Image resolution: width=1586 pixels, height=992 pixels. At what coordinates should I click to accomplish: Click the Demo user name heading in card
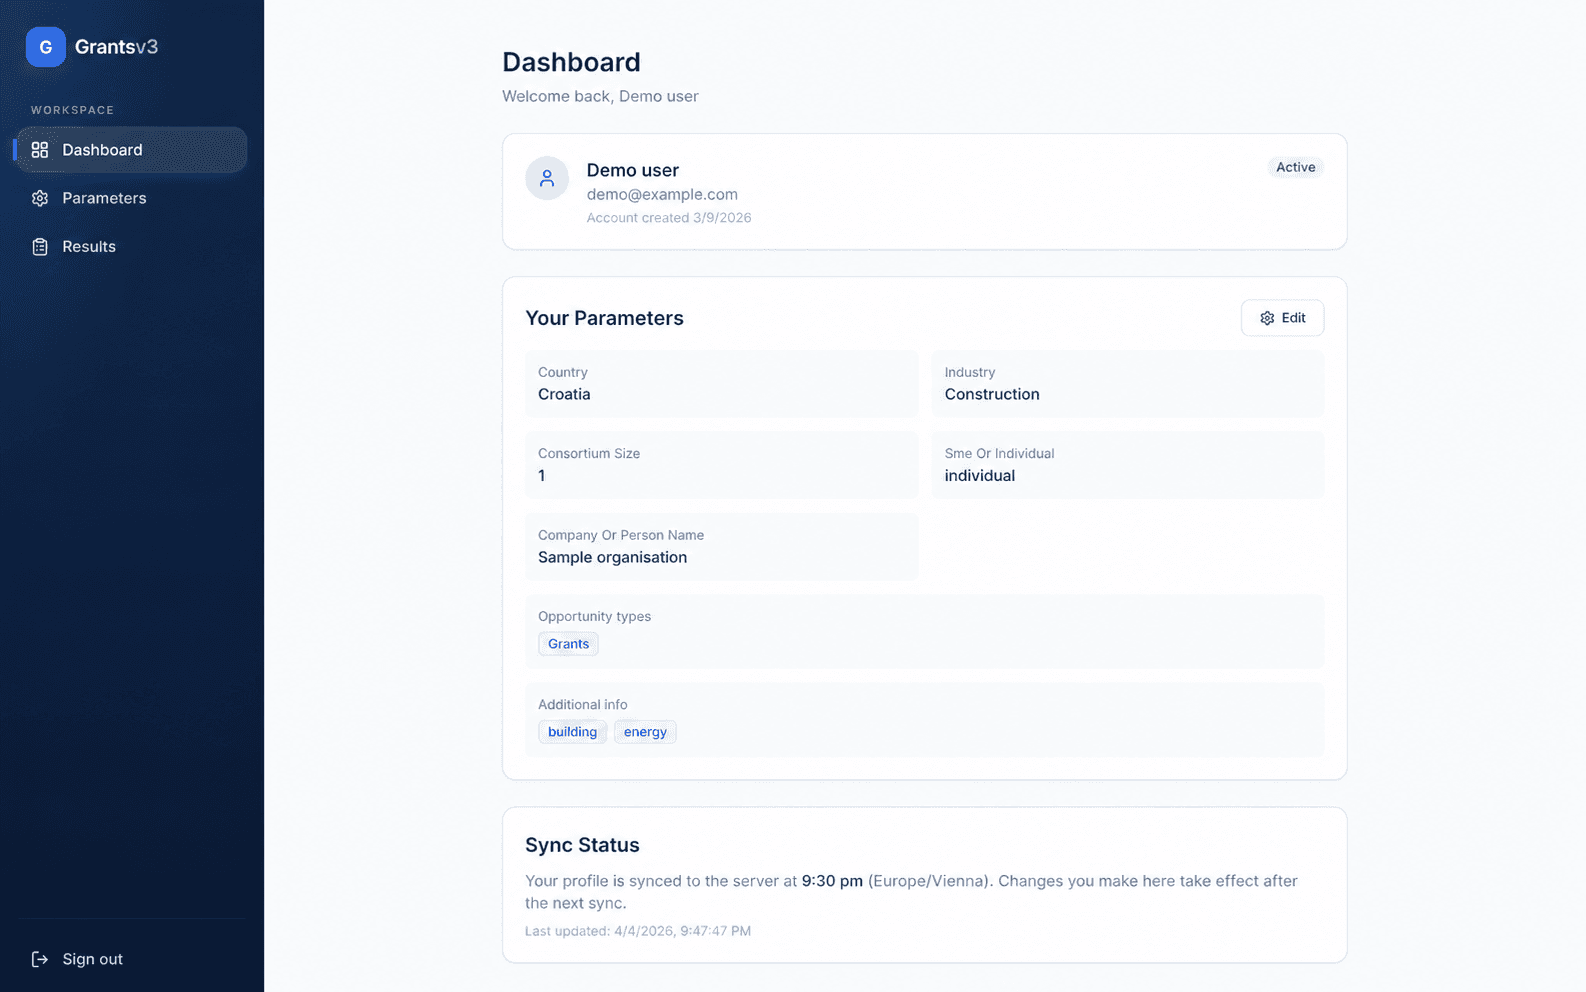click(x=633, y=170)
